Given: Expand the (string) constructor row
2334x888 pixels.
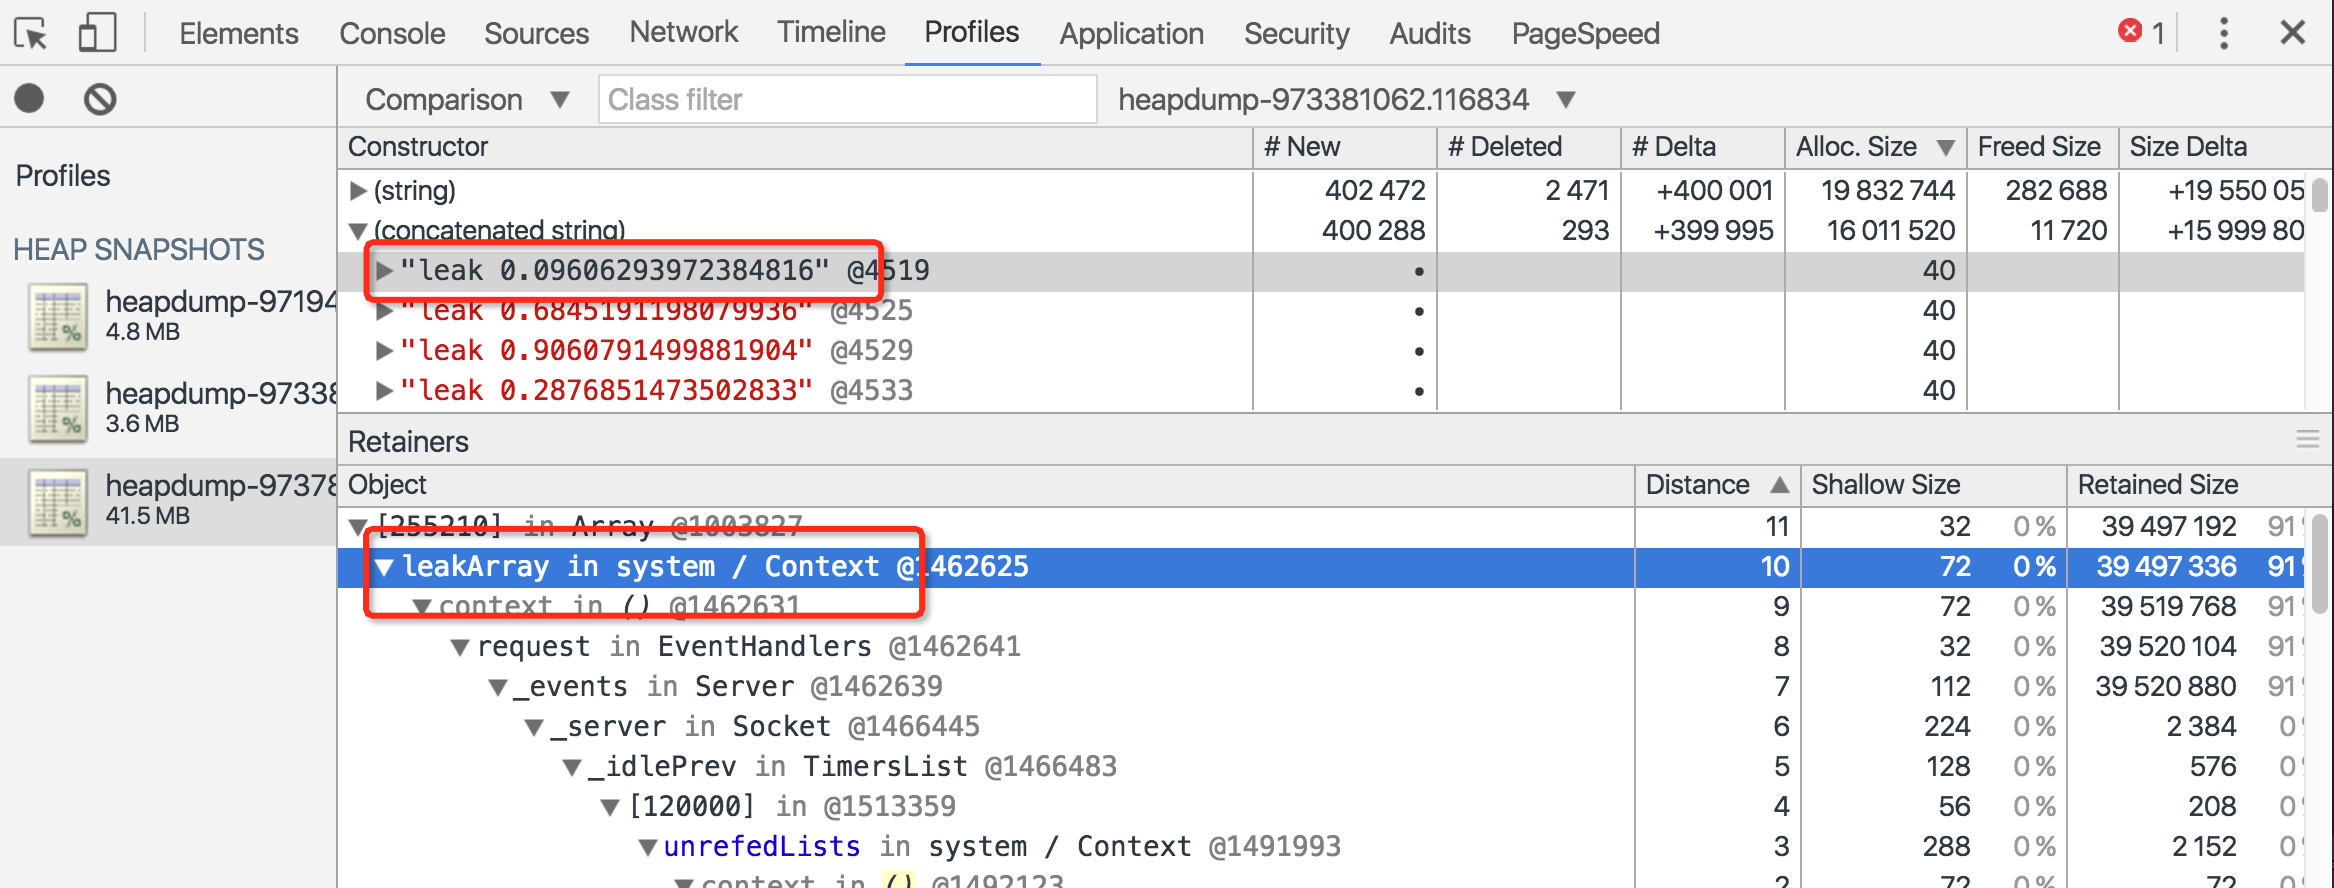Looking at the screenshot, I should pyautogui.click(x=357, y=190).
